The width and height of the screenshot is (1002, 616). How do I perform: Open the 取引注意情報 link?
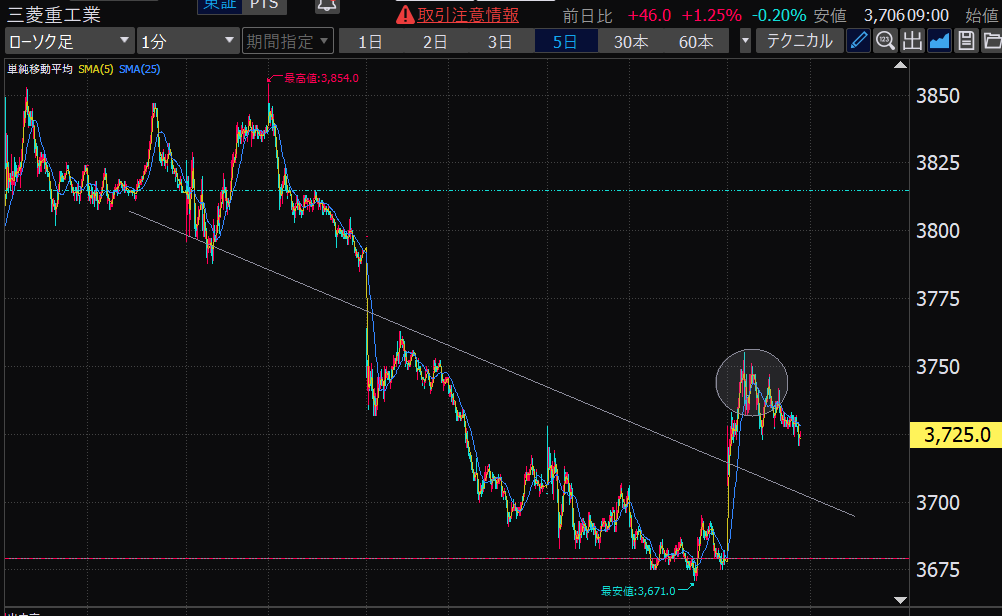click(x=468, y=15)
